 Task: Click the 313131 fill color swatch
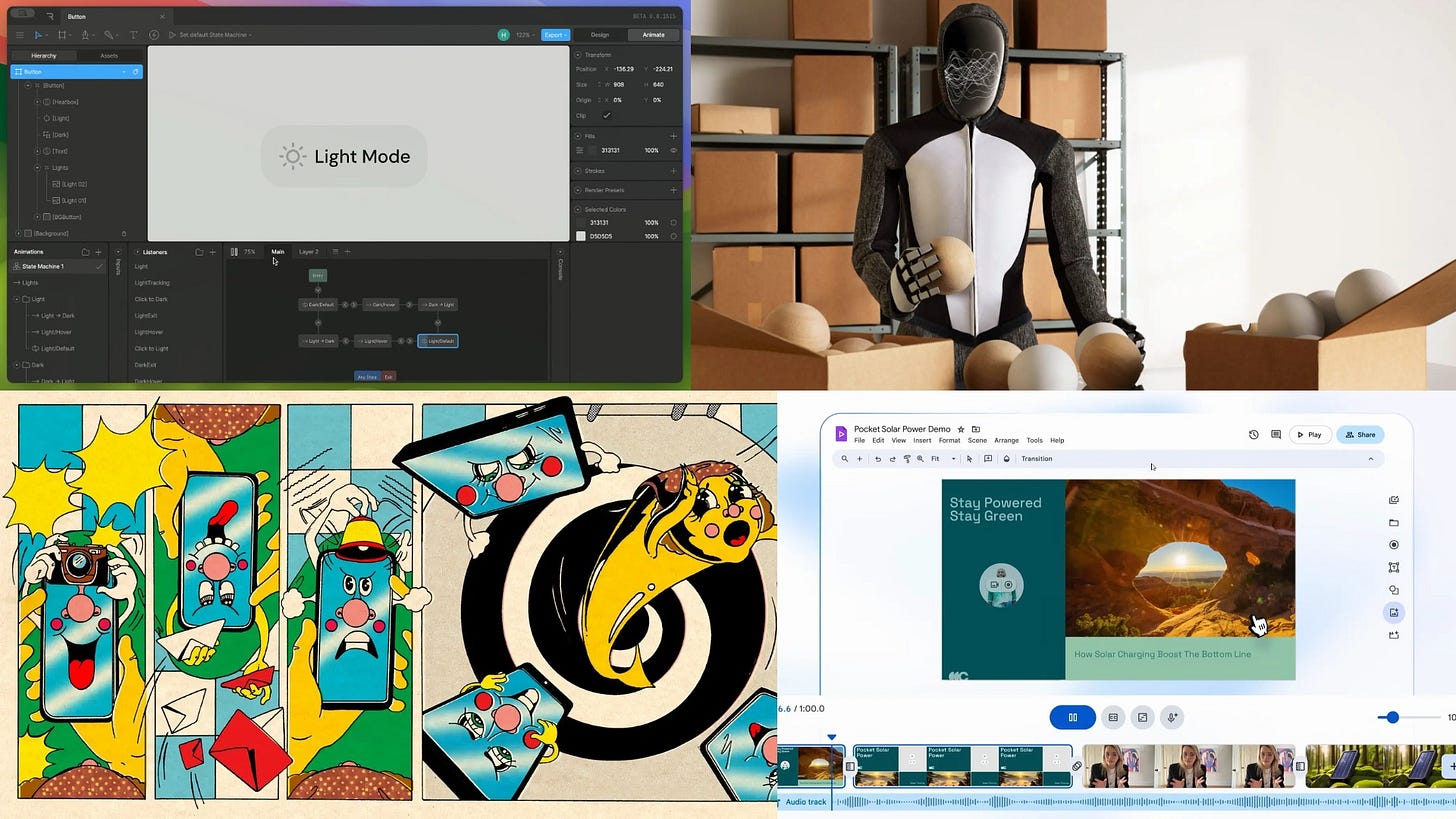click(593, 150)
